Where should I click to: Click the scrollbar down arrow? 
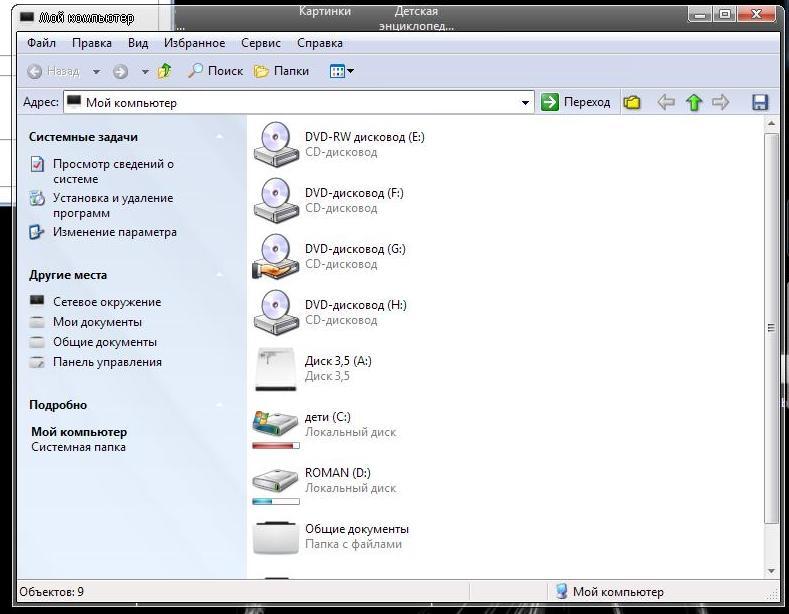[x=771, y=571]
